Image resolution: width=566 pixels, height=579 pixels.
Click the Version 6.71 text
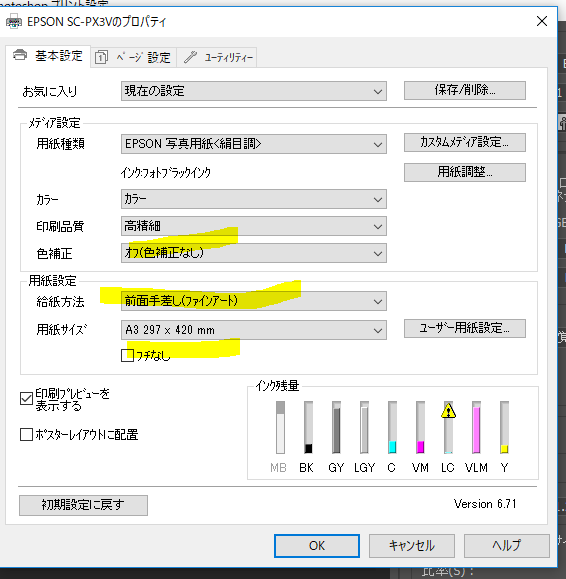click(485, 504)
